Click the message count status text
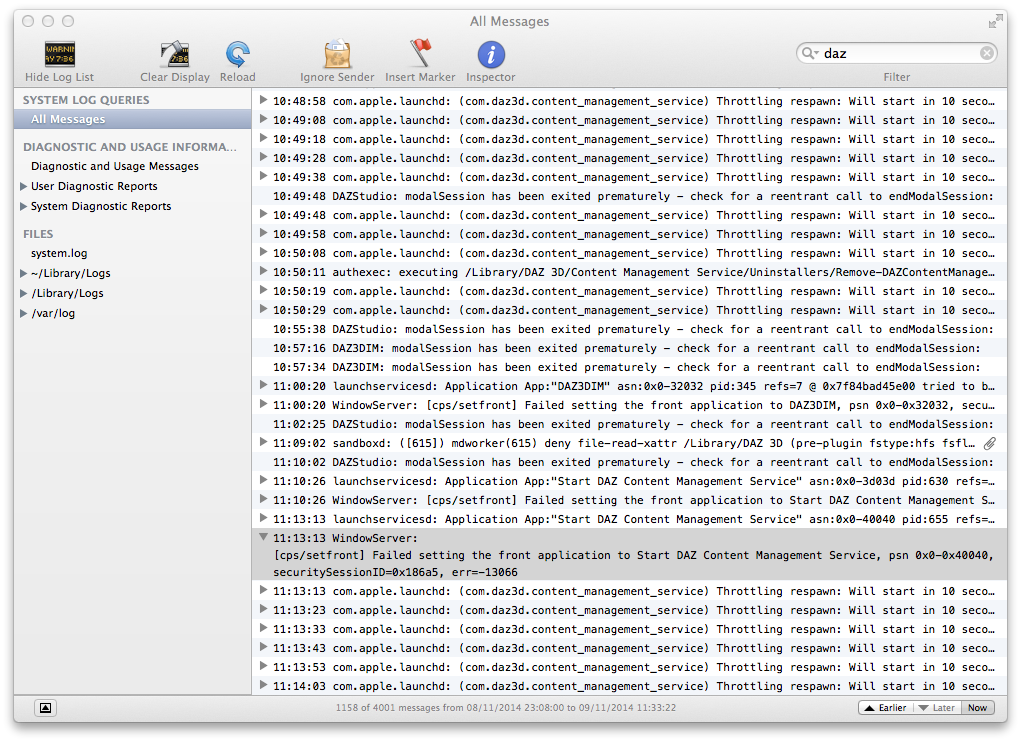Screen dimensions: 1021x742 point(506,708)
